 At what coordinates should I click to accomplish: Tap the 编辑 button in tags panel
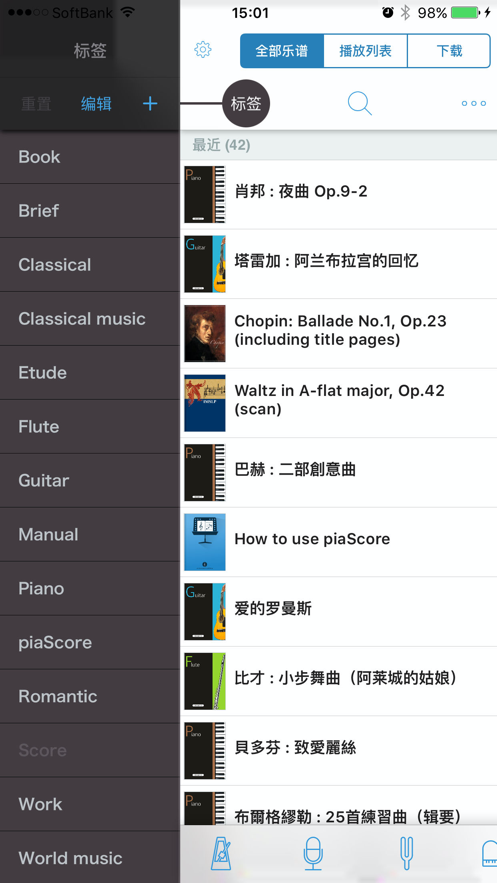coord(96,104)
